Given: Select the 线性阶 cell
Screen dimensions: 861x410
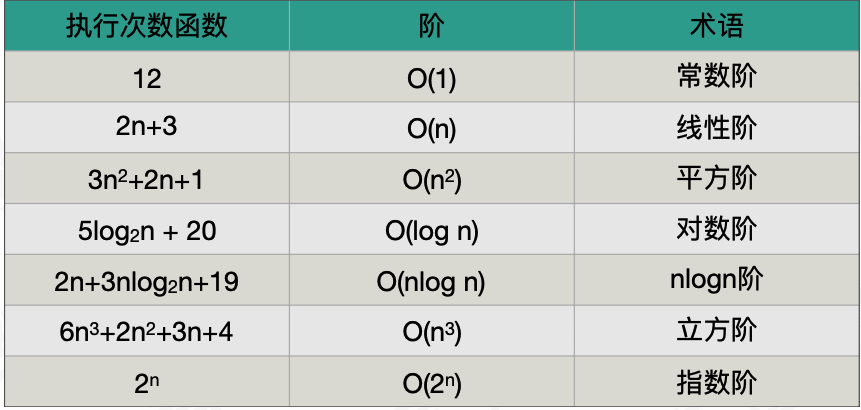Looking at the screenshot, I should (x=717, y=127).
